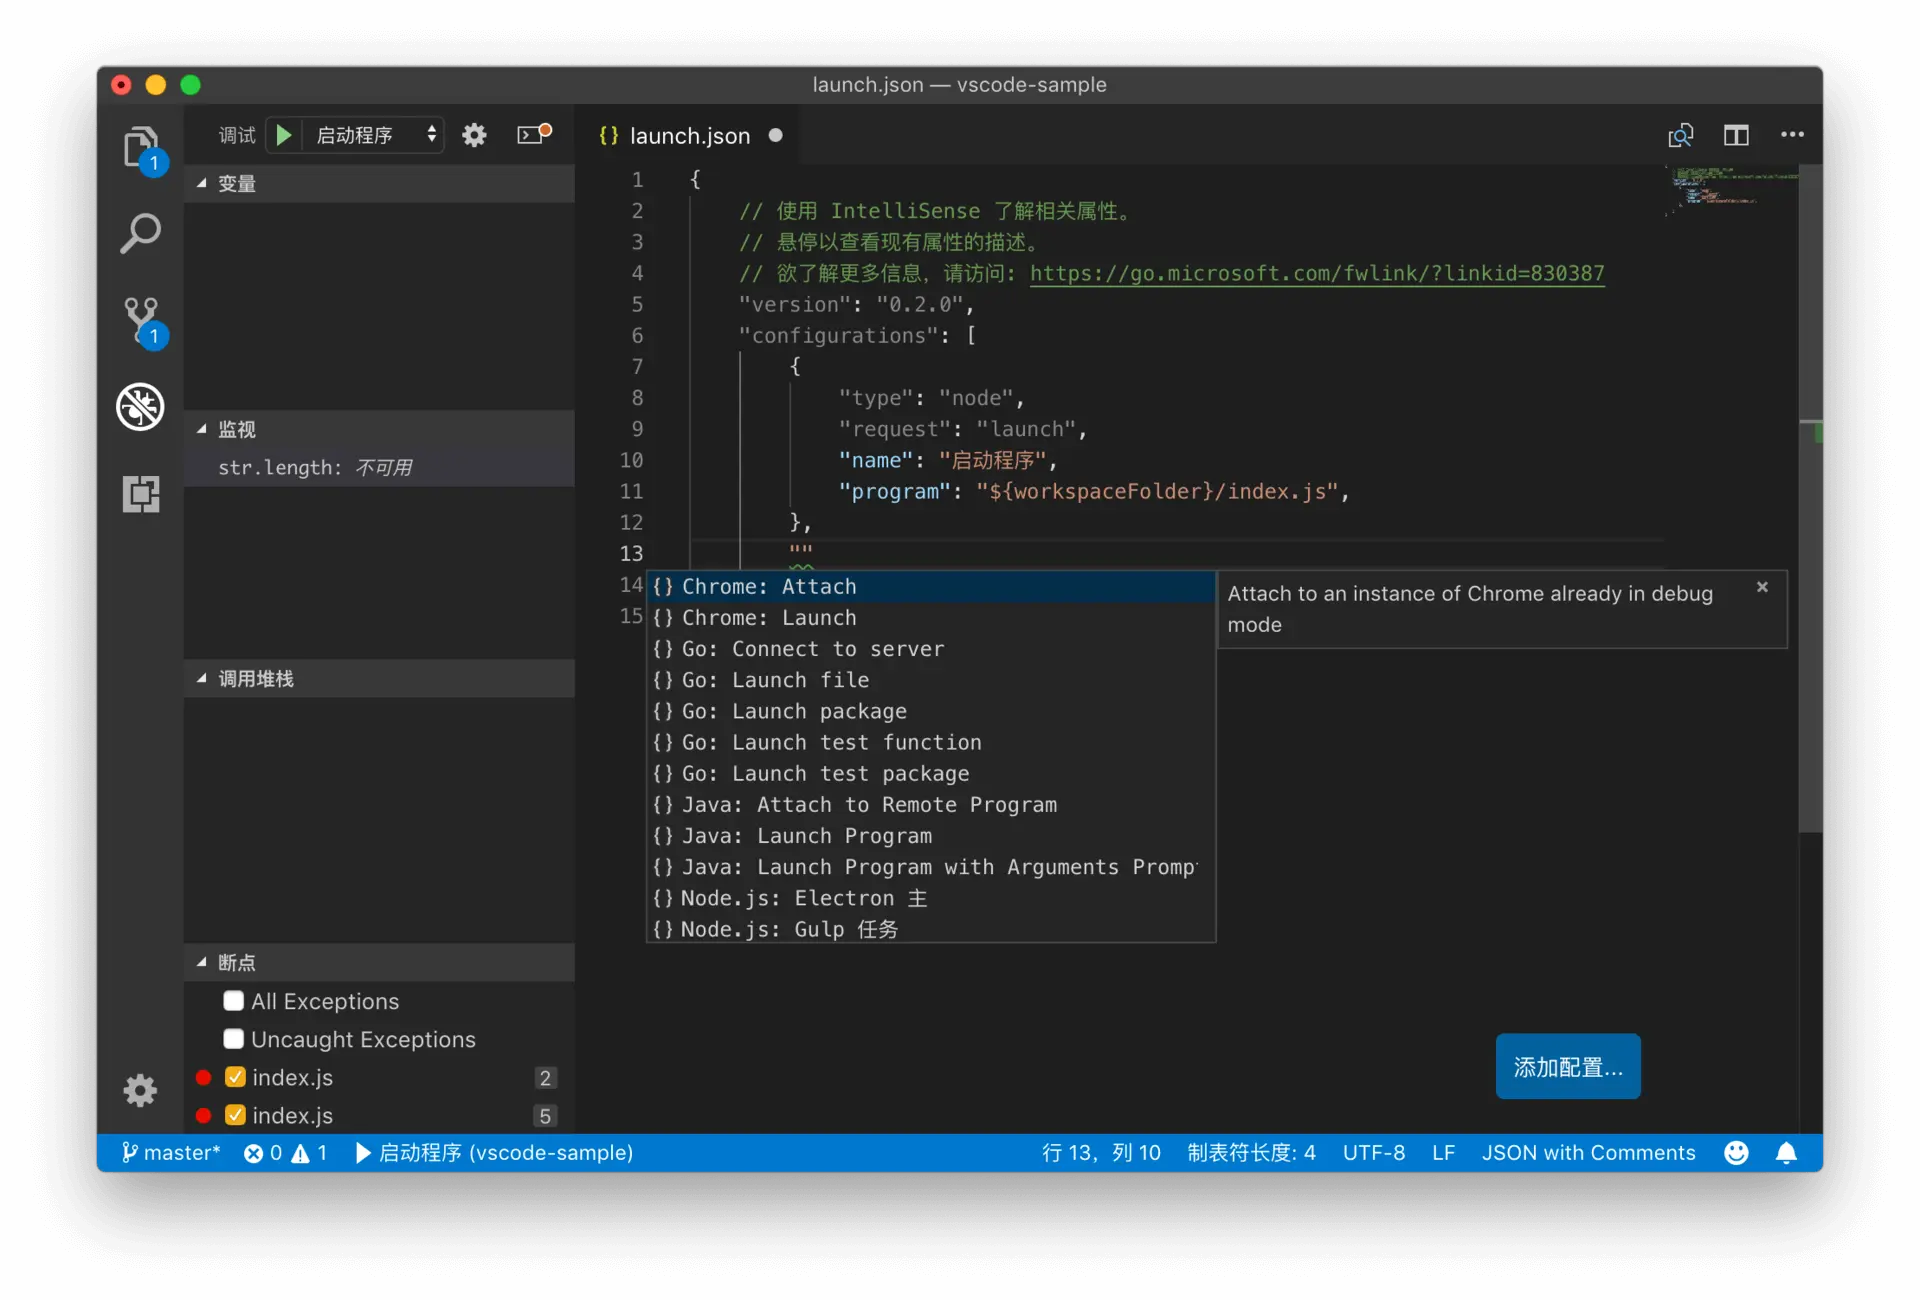1920x1300 pixels.
Task: Click the 添加配置... button
Action: click(1567, 1067)
